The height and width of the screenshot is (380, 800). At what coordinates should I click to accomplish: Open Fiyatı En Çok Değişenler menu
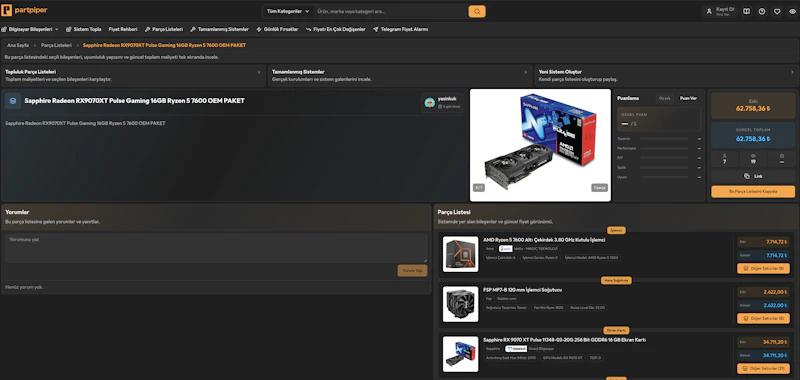pos(336,30)
